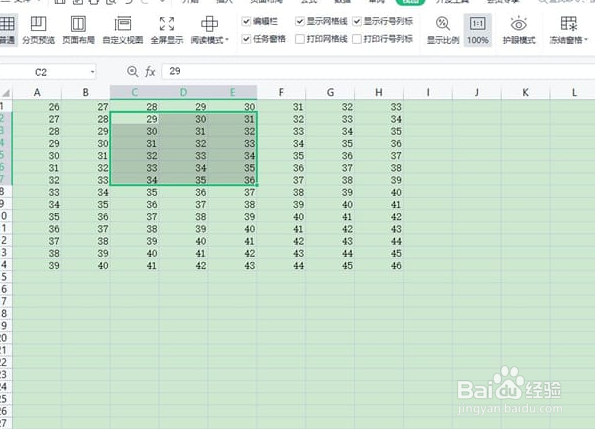596x429 pixels.
Task: Select cell B3 containing 29
Action: click(x=86, y=131)
